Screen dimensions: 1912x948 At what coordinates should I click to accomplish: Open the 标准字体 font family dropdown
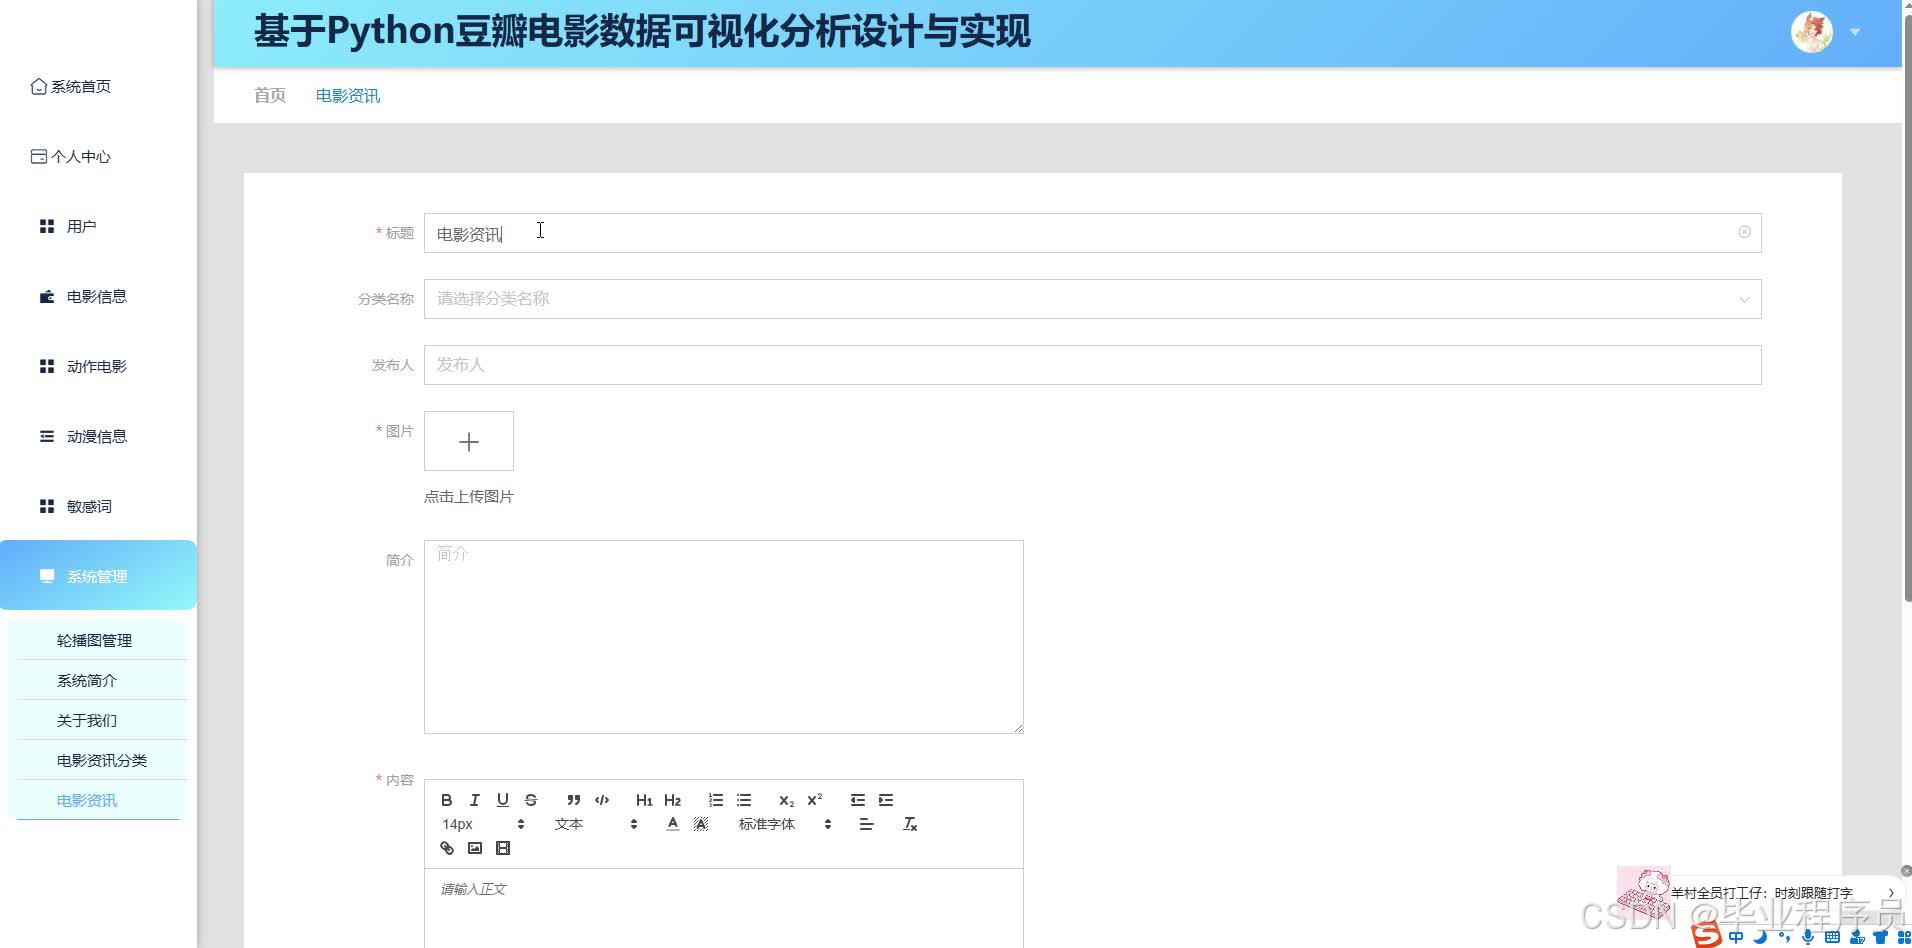(766, 824)
